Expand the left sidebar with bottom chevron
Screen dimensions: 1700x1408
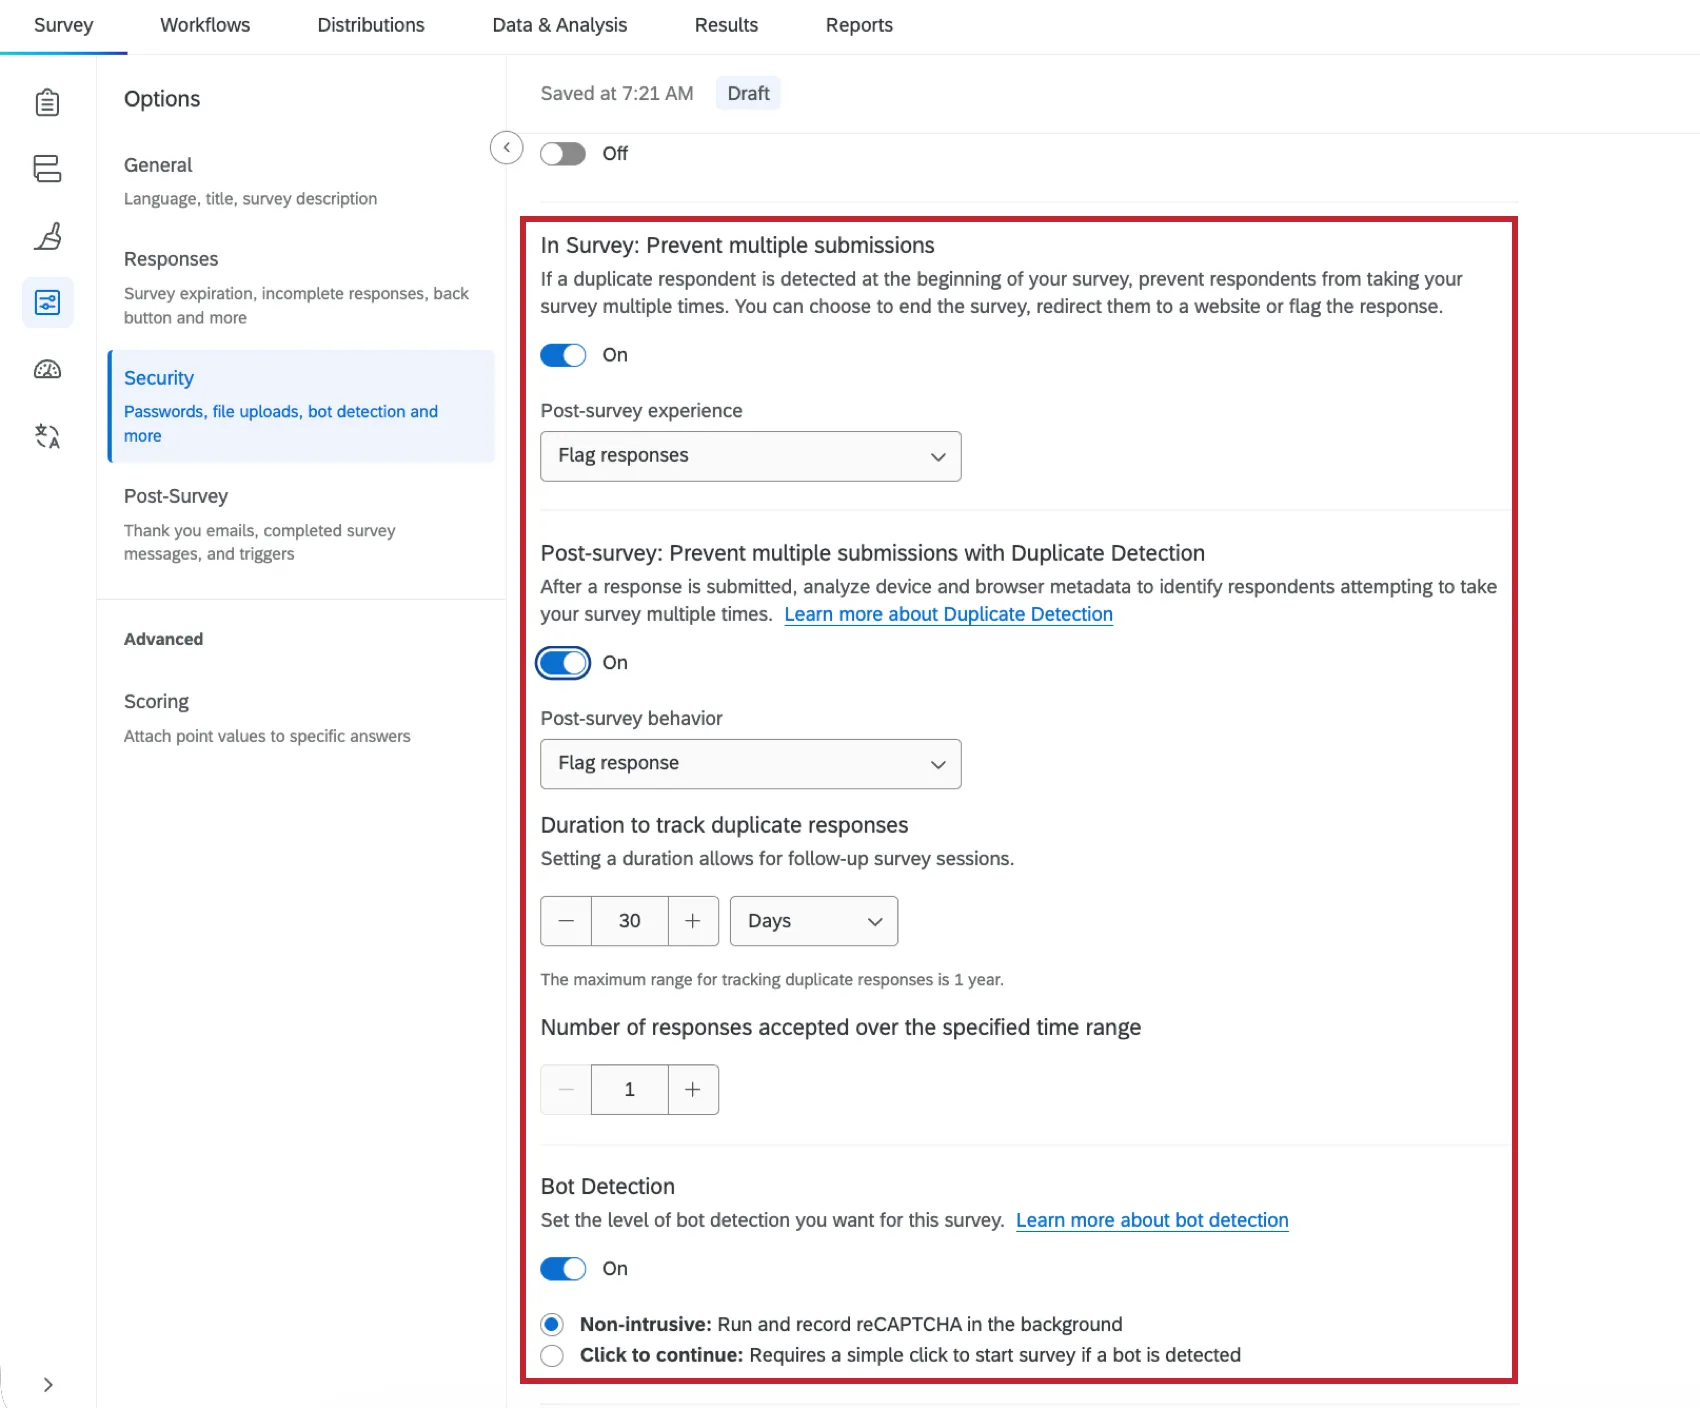(x=47, y=1385)
